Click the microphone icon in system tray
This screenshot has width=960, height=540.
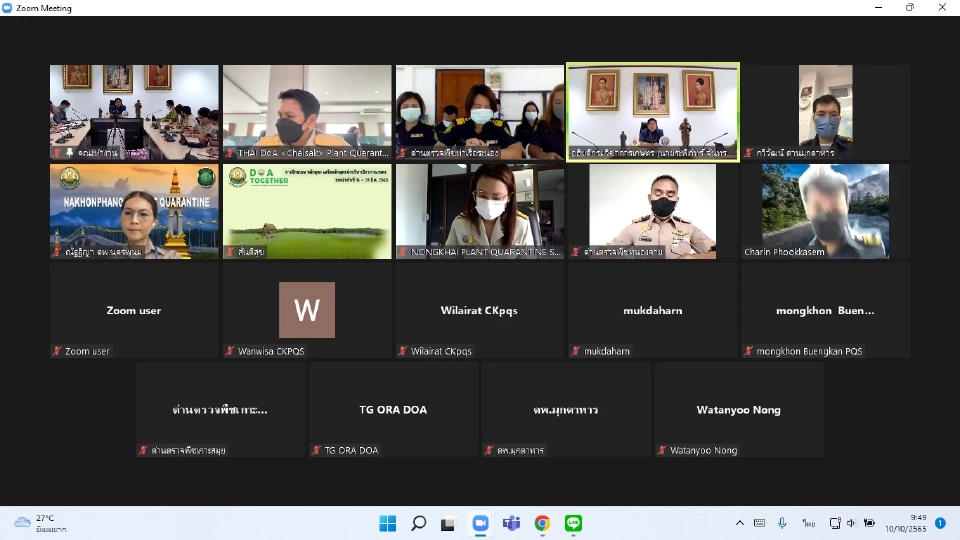pyautogui.click(x=782, y=523)
